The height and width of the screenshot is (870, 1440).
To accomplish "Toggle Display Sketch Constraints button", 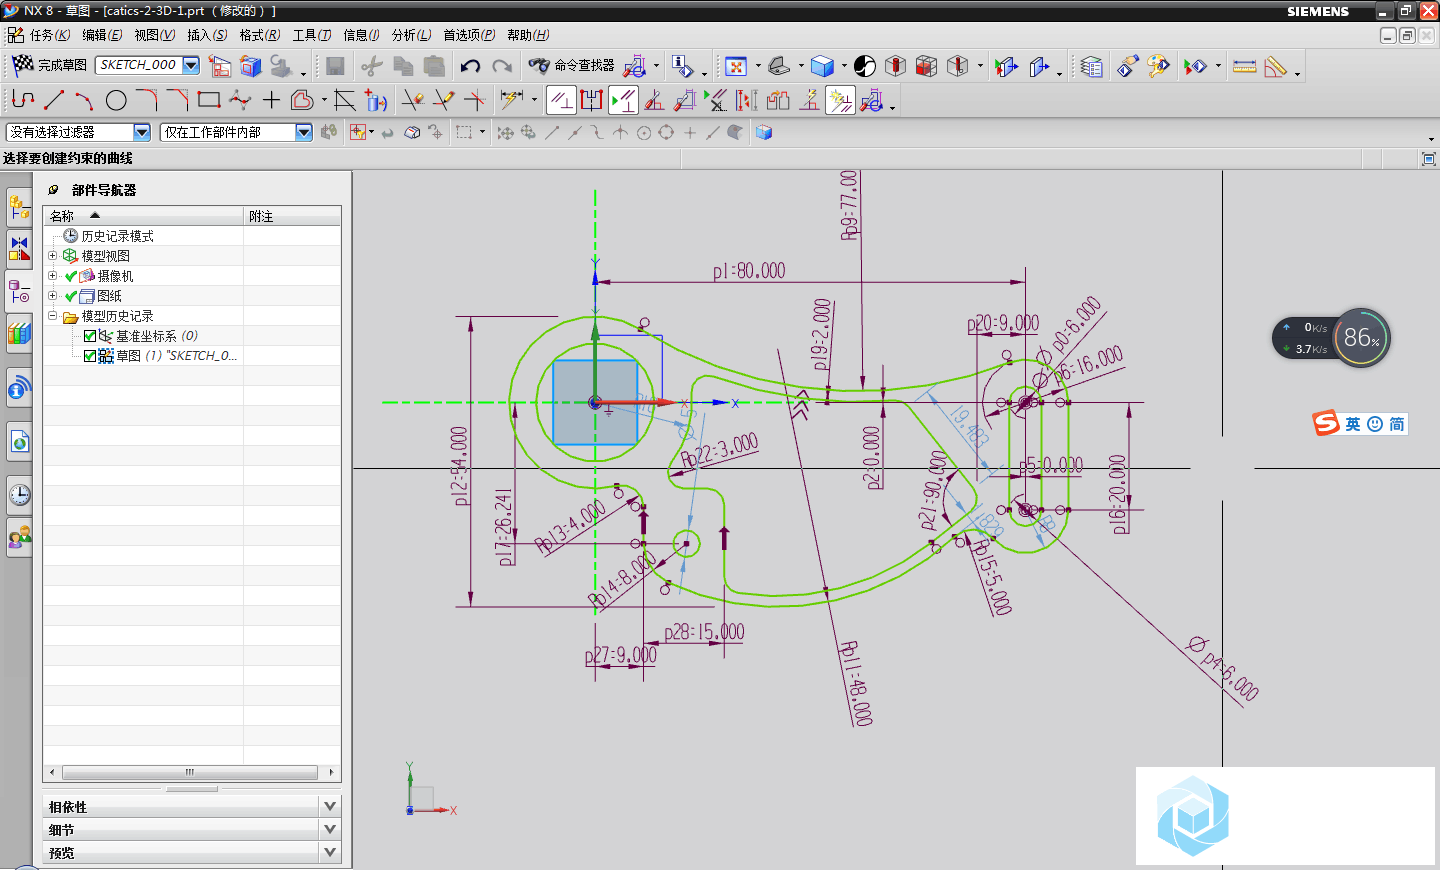I will click(x=623, y=100).
